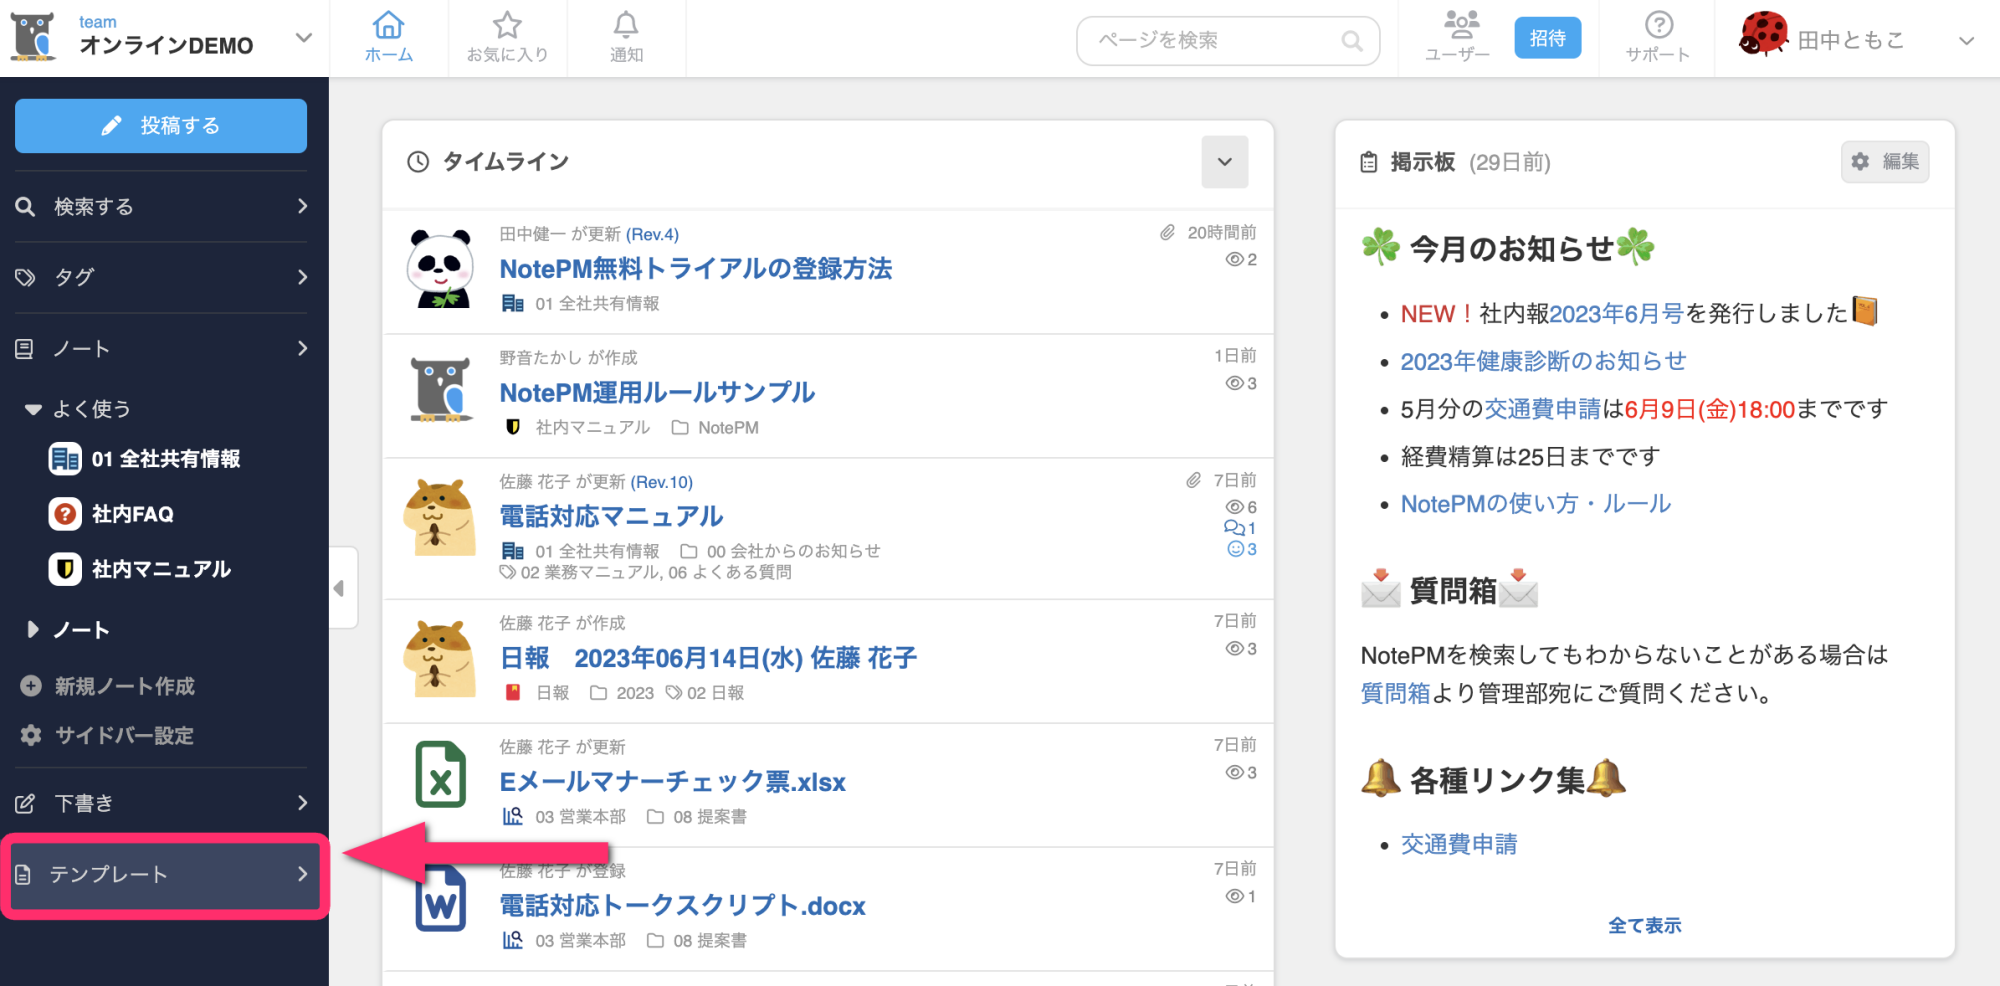Click the Excel file icon in timeline
The width and height of the screenshot is (2000, 986).
440,774
